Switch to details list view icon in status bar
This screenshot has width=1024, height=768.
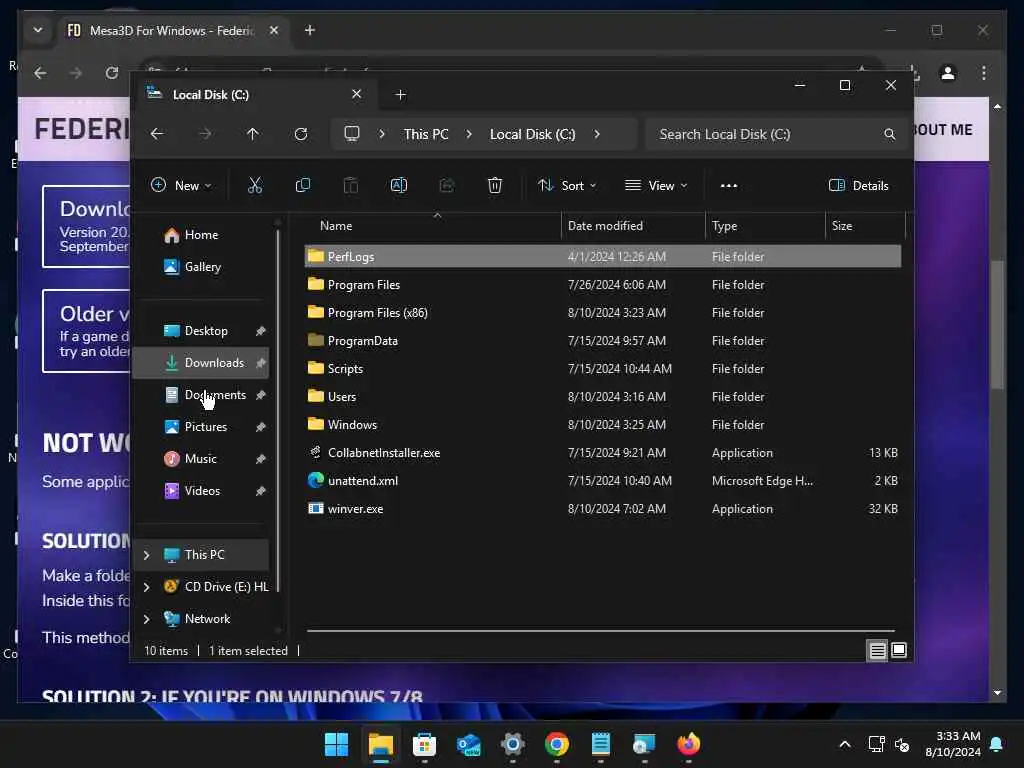coord(877,650)
